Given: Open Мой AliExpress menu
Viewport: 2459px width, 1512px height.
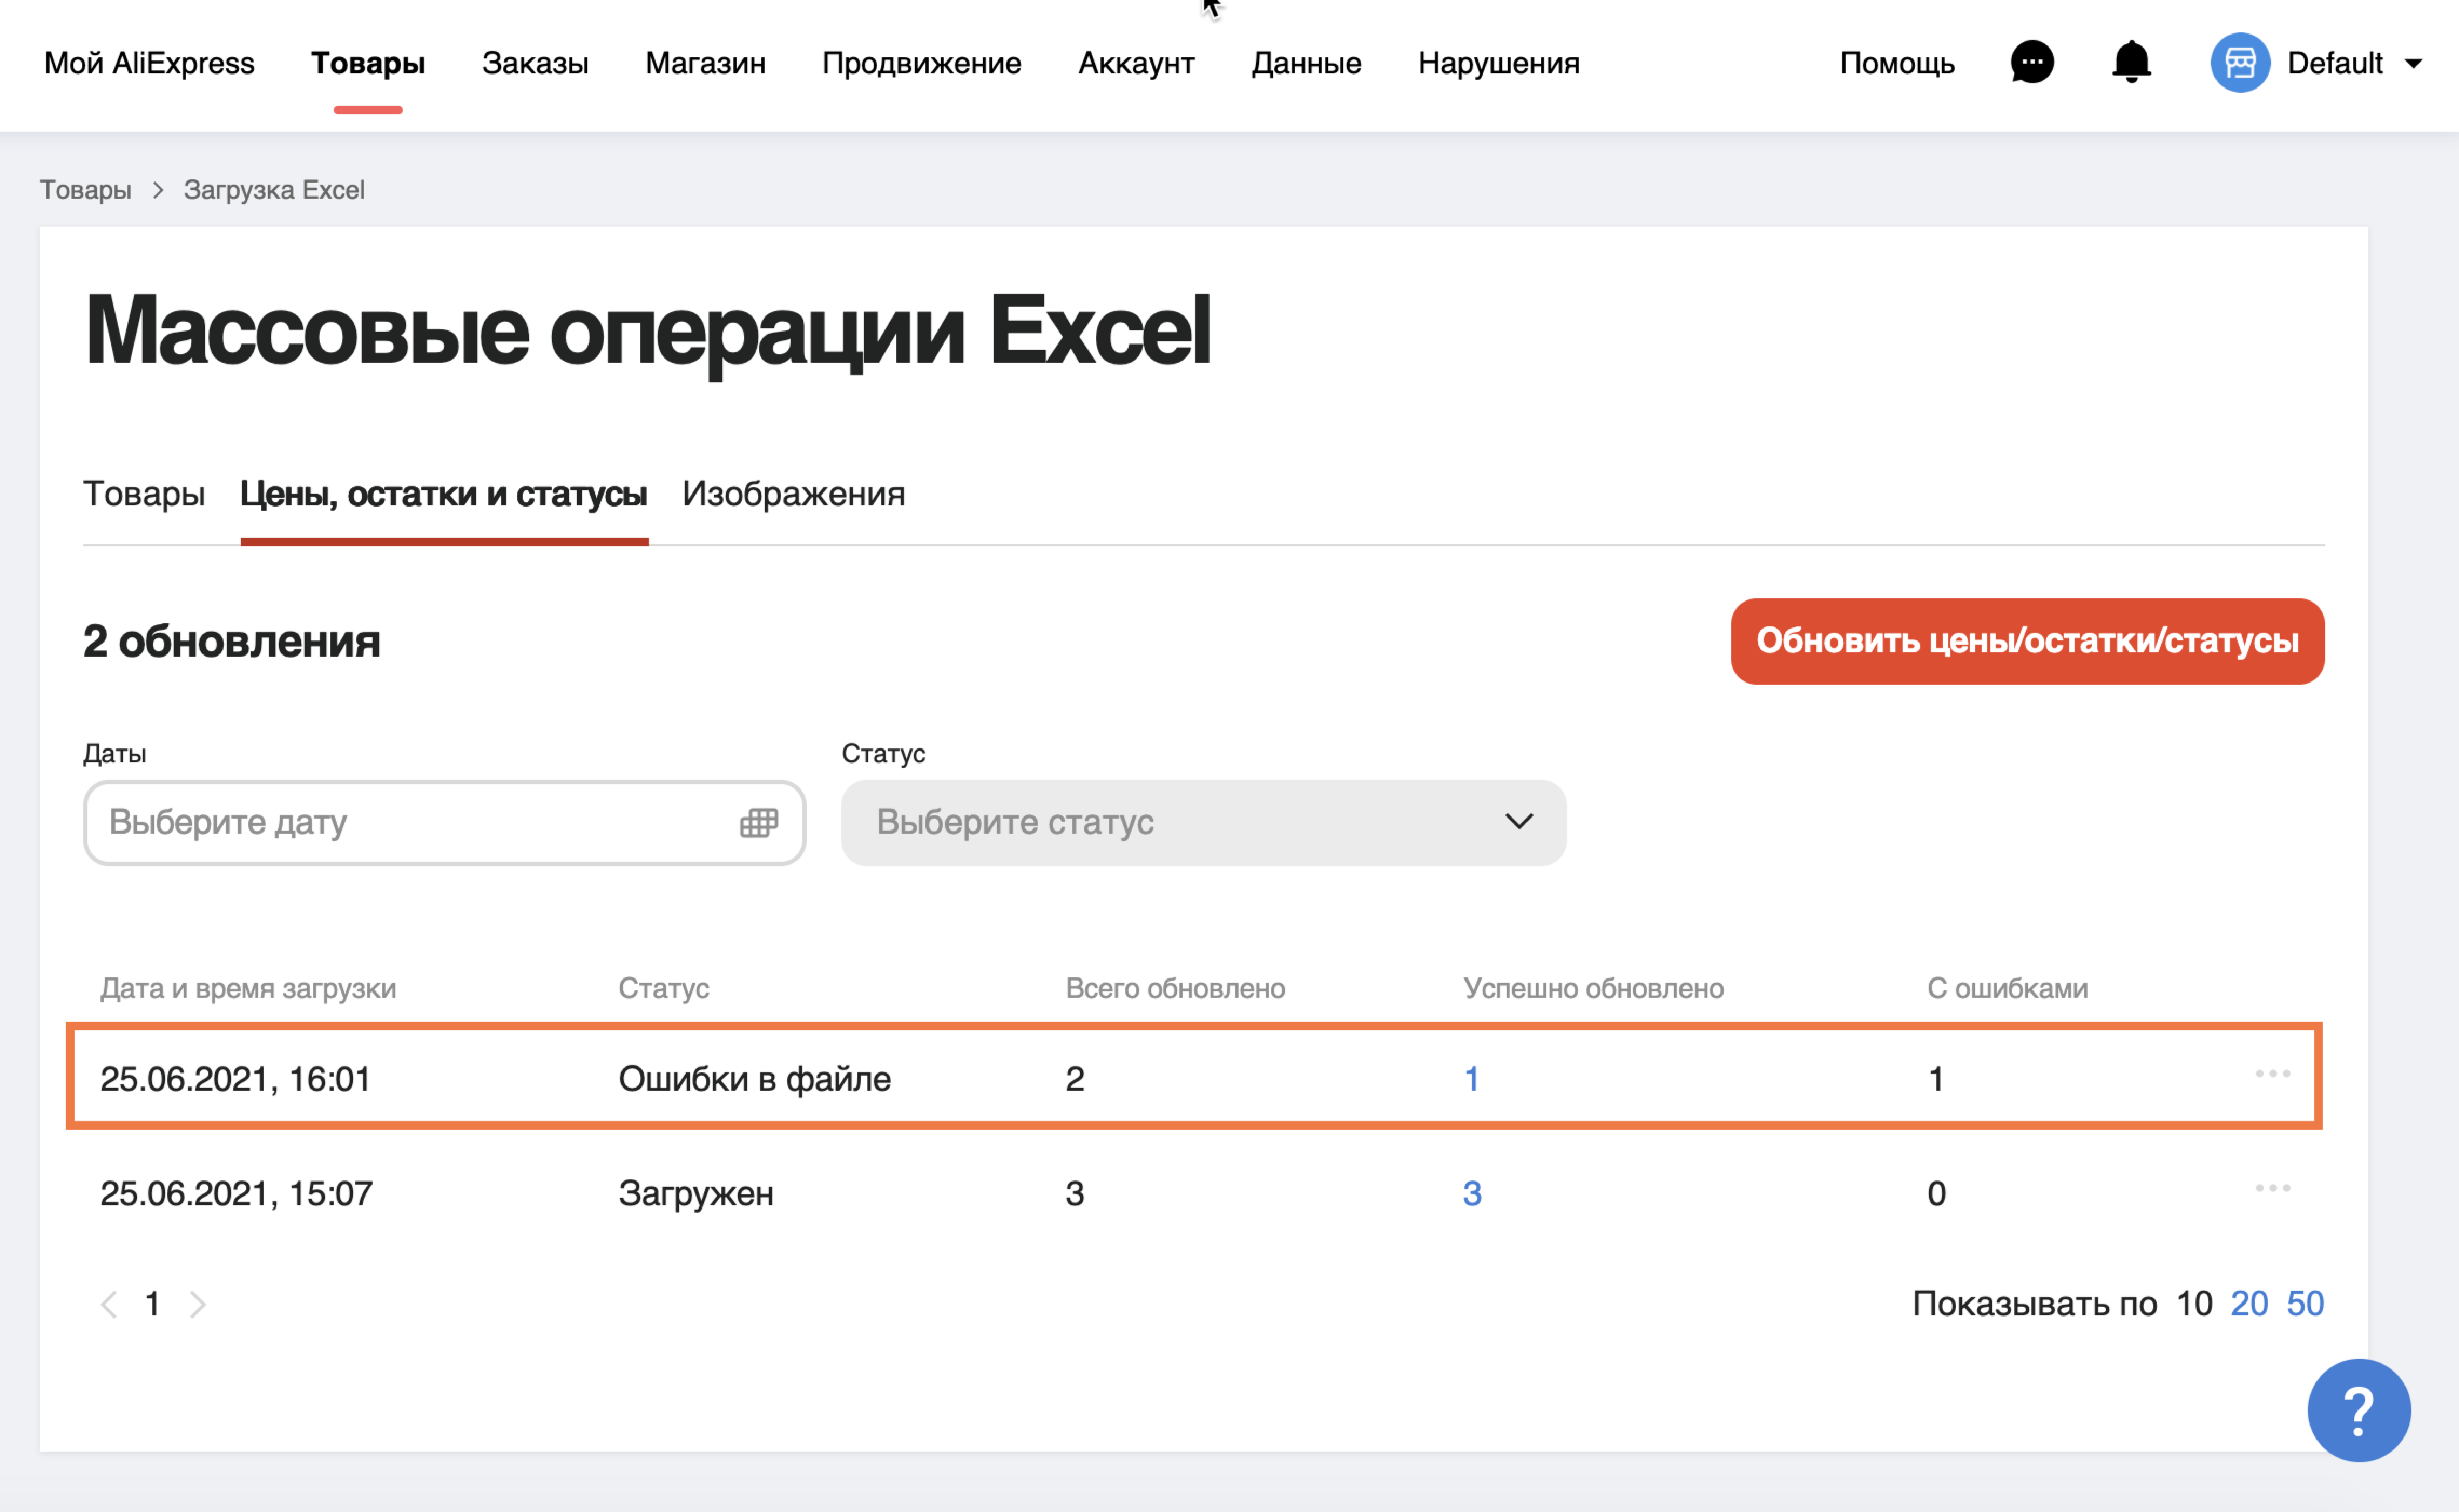Looking at the screenshot, I should click(x=149, y=63).
